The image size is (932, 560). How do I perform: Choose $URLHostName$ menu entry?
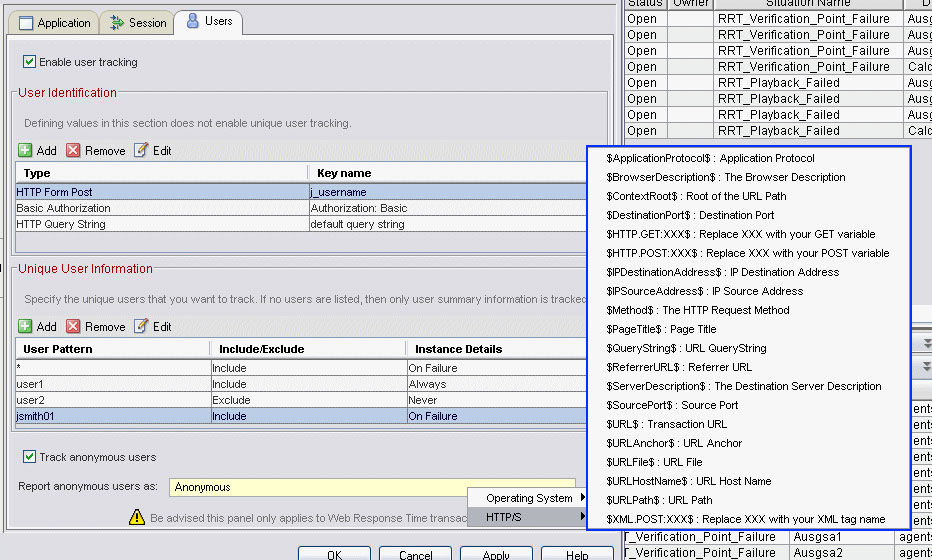pos(749,482)
